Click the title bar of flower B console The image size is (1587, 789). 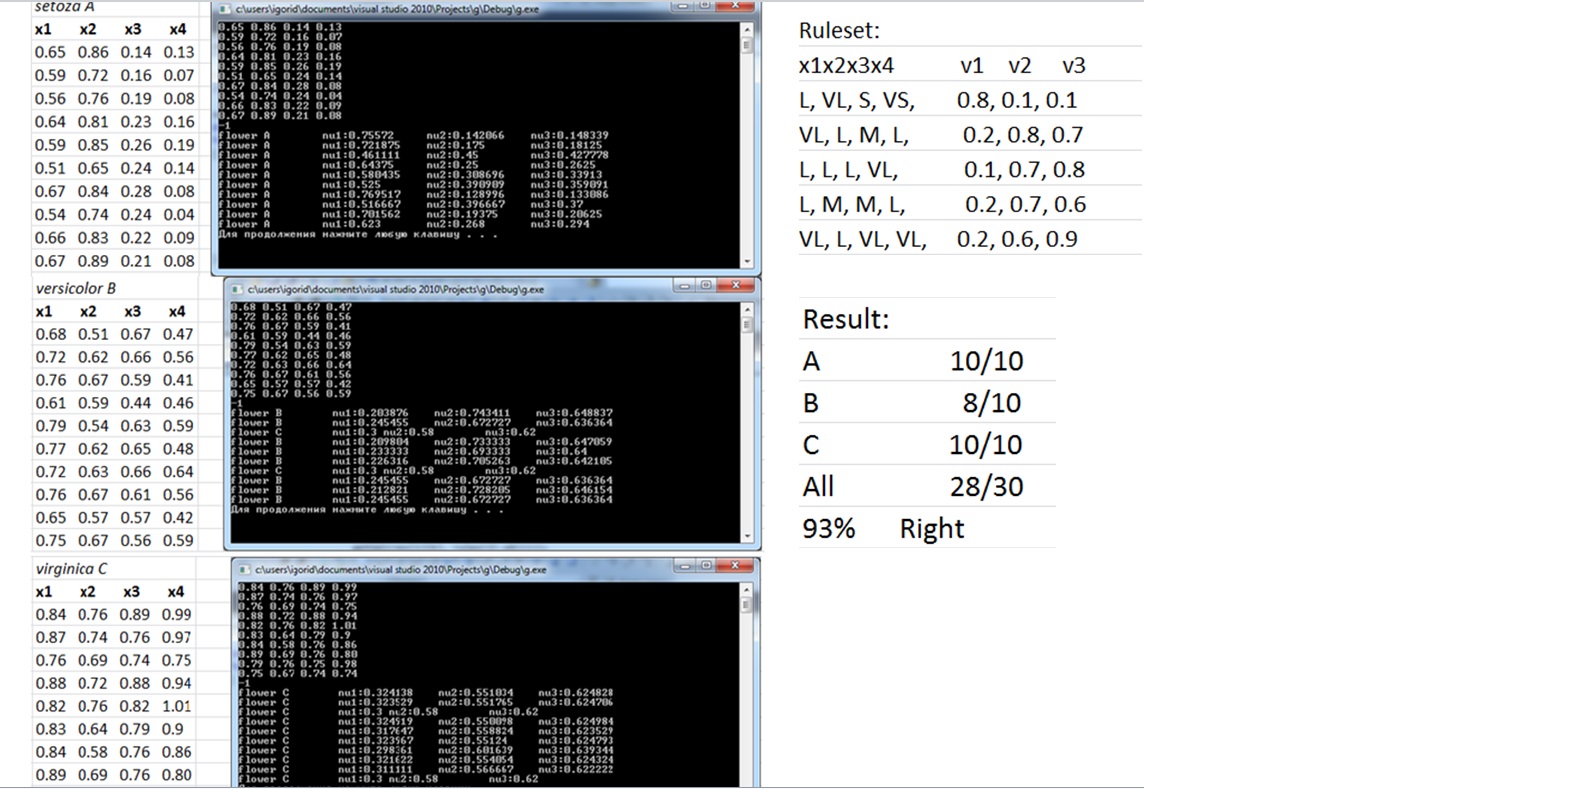(x=450, y=289)
